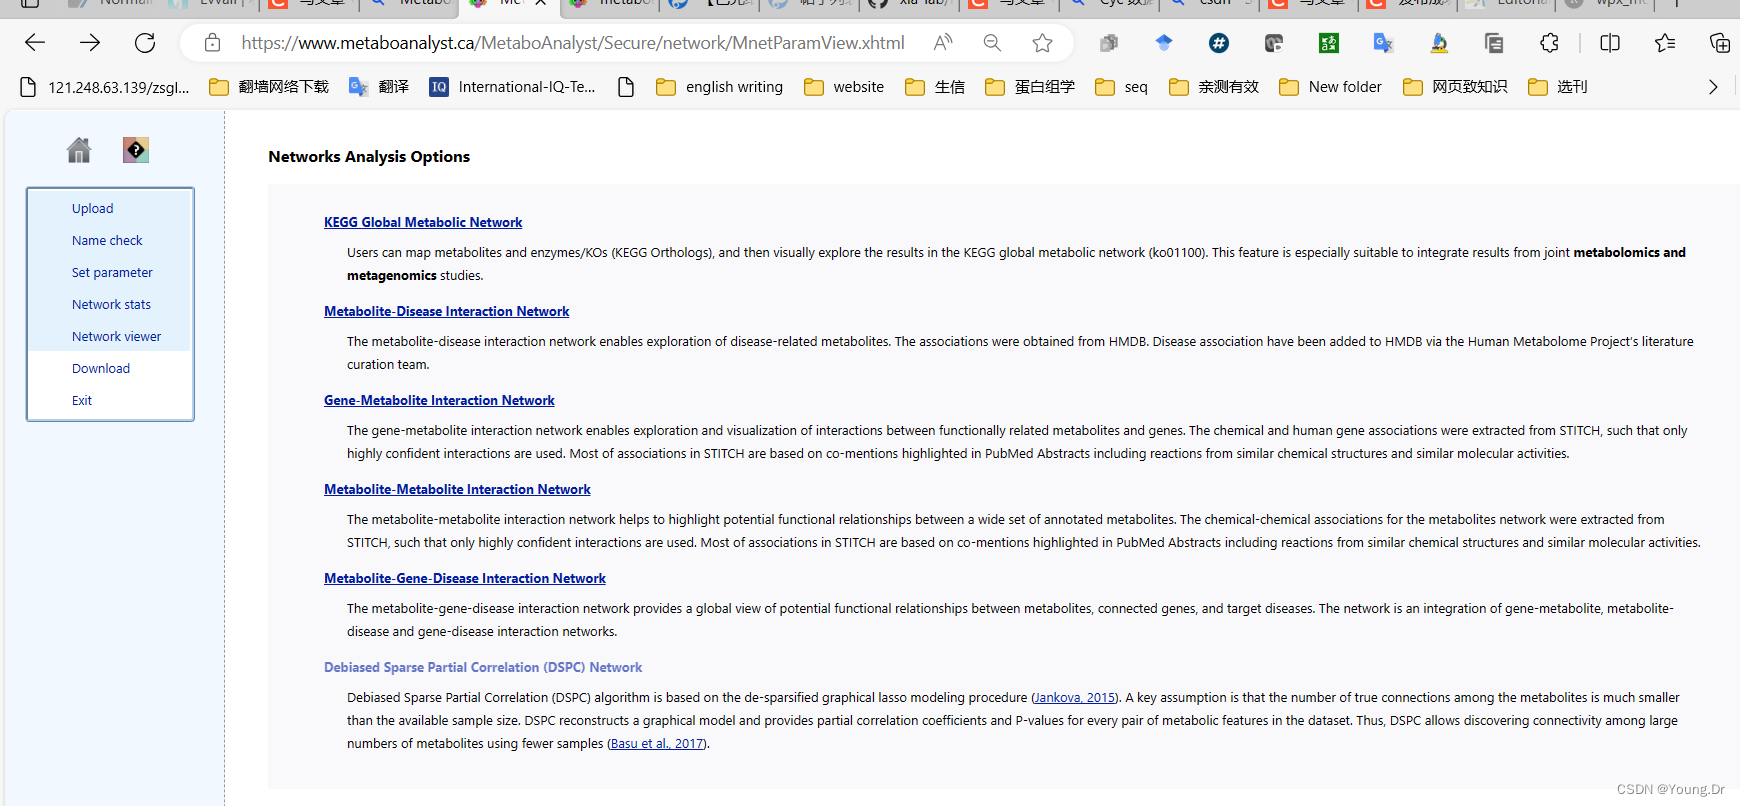The height and width of the screenshot is (806, 1740).
Task: Open the gray stacked-pages extension icon
Action: pos(1109,43)
